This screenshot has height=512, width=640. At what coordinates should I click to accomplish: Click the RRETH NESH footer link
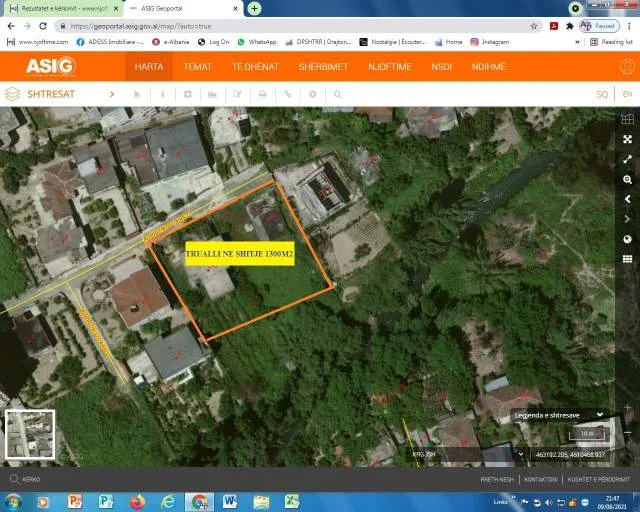496,480
